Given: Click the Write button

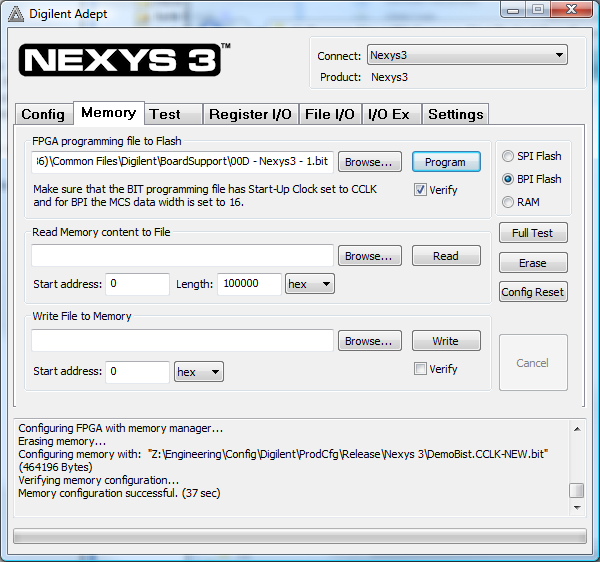Looking at the screenshot, I should coord(446,341).
